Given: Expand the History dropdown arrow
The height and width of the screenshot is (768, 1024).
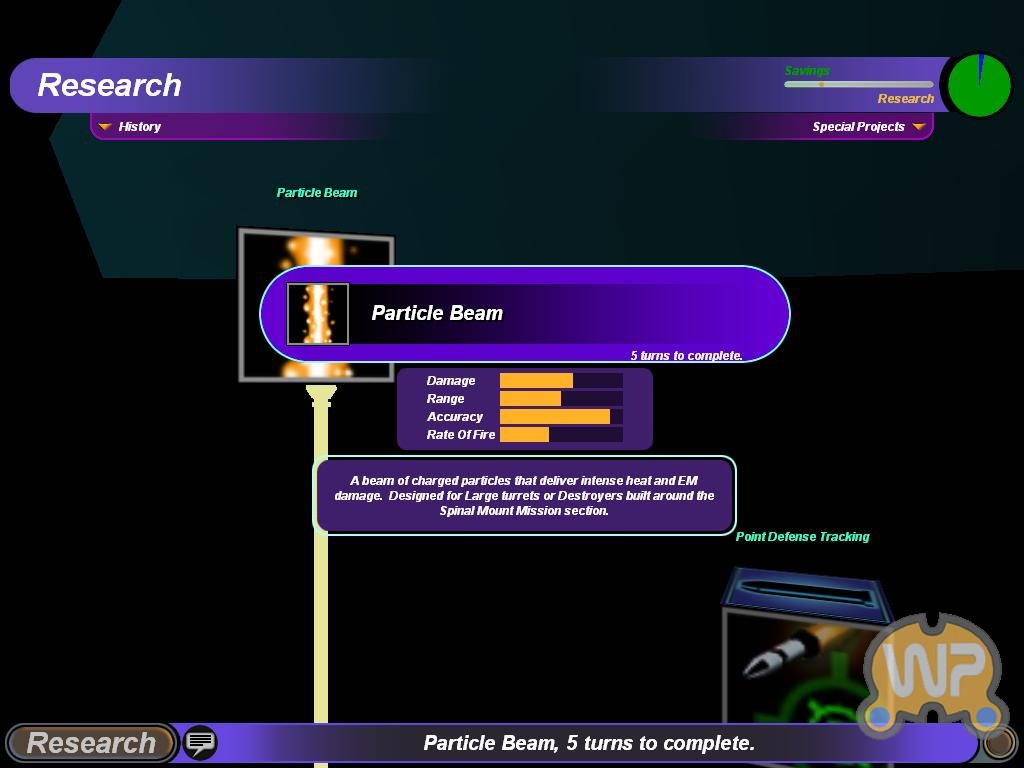Looking at the screenshot, I should click(104, 127).
